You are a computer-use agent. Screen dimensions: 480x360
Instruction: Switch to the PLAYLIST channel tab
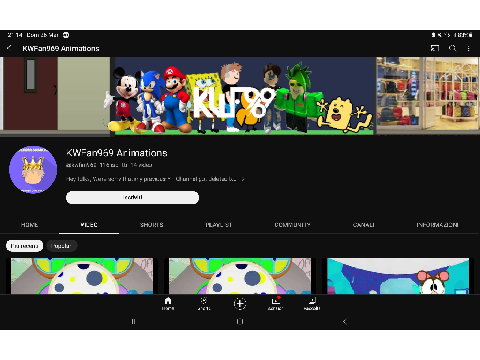(x=218, y=225)
